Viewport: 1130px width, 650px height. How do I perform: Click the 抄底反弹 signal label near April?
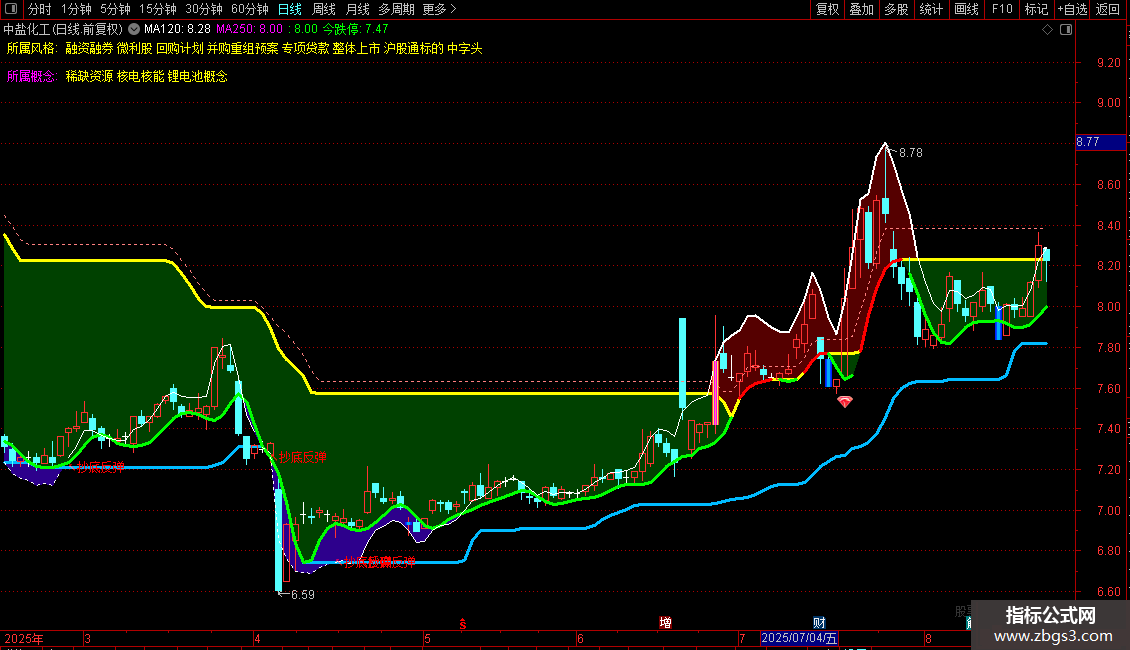click(x=303, y=457)
